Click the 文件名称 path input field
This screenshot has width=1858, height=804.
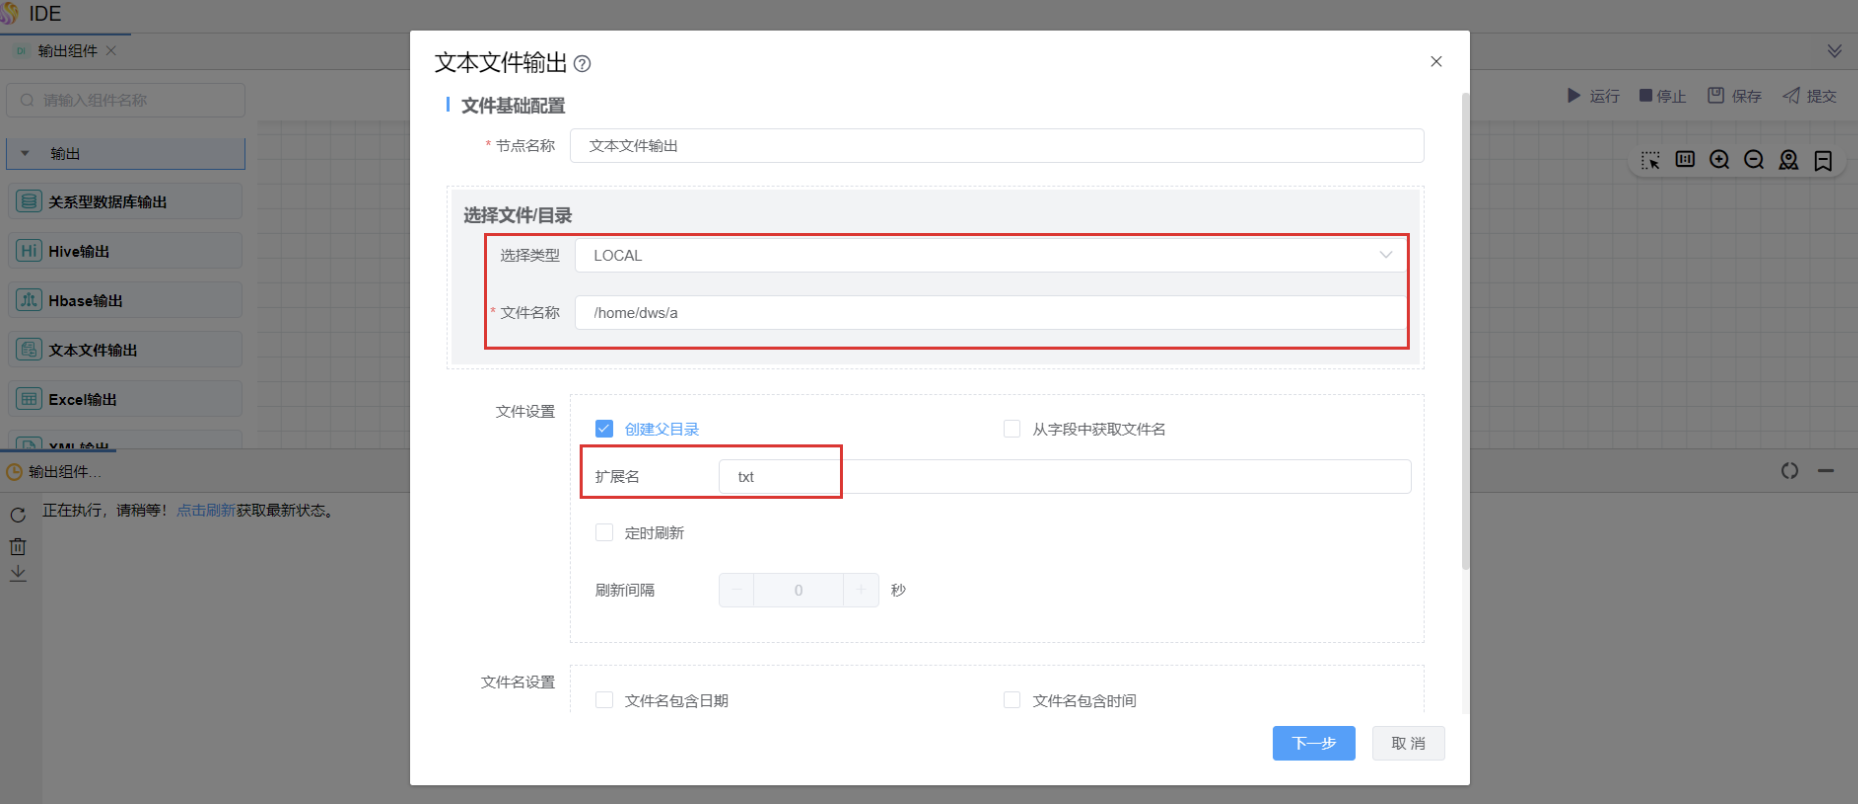point(990,313)
